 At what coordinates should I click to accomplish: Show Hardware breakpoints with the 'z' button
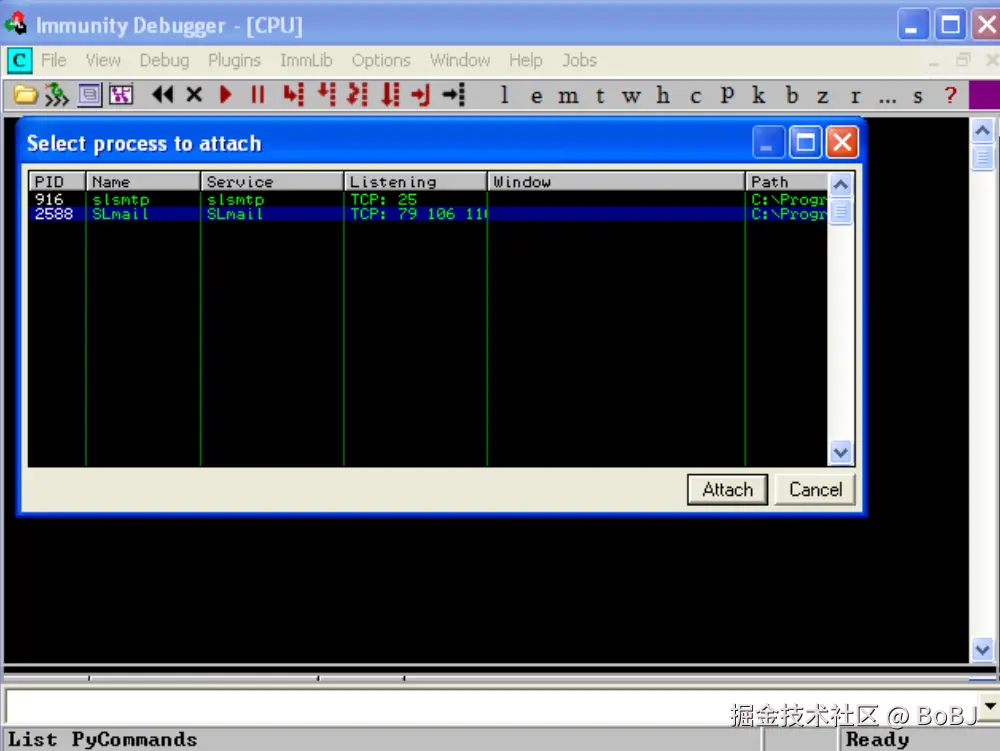click(823, 96)
